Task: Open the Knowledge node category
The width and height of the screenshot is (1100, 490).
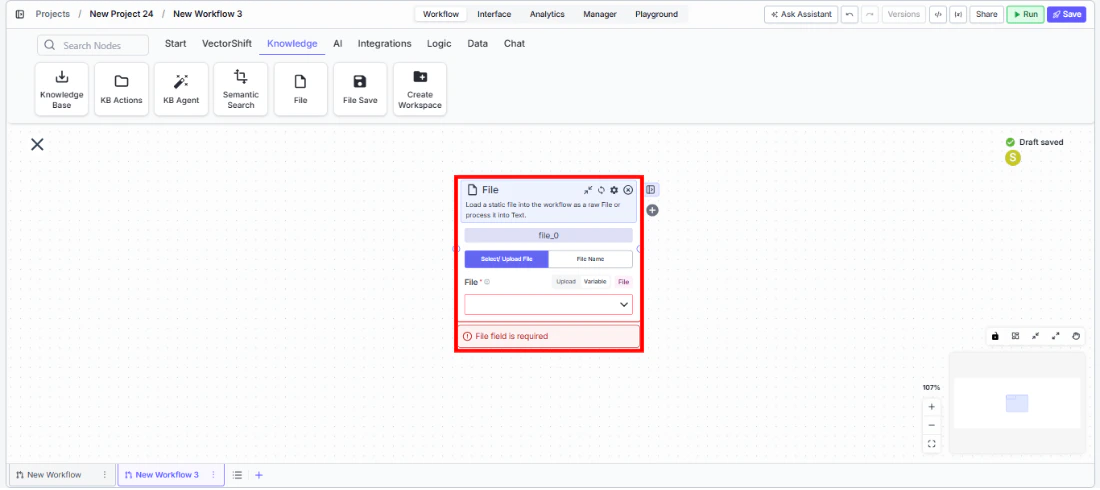Action: [292, 44]
